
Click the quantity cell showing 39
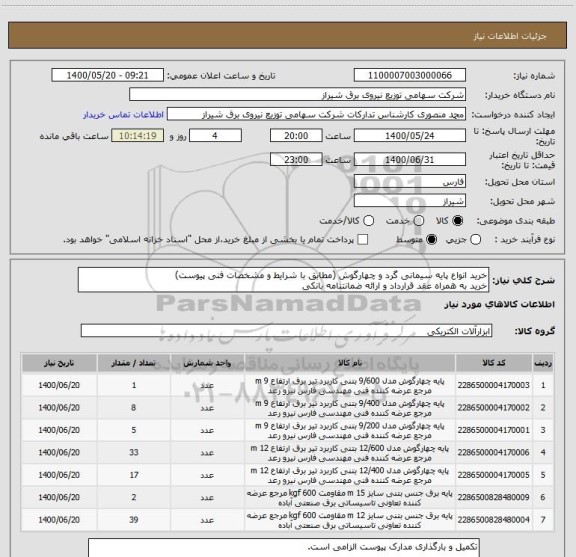point(134,520)
